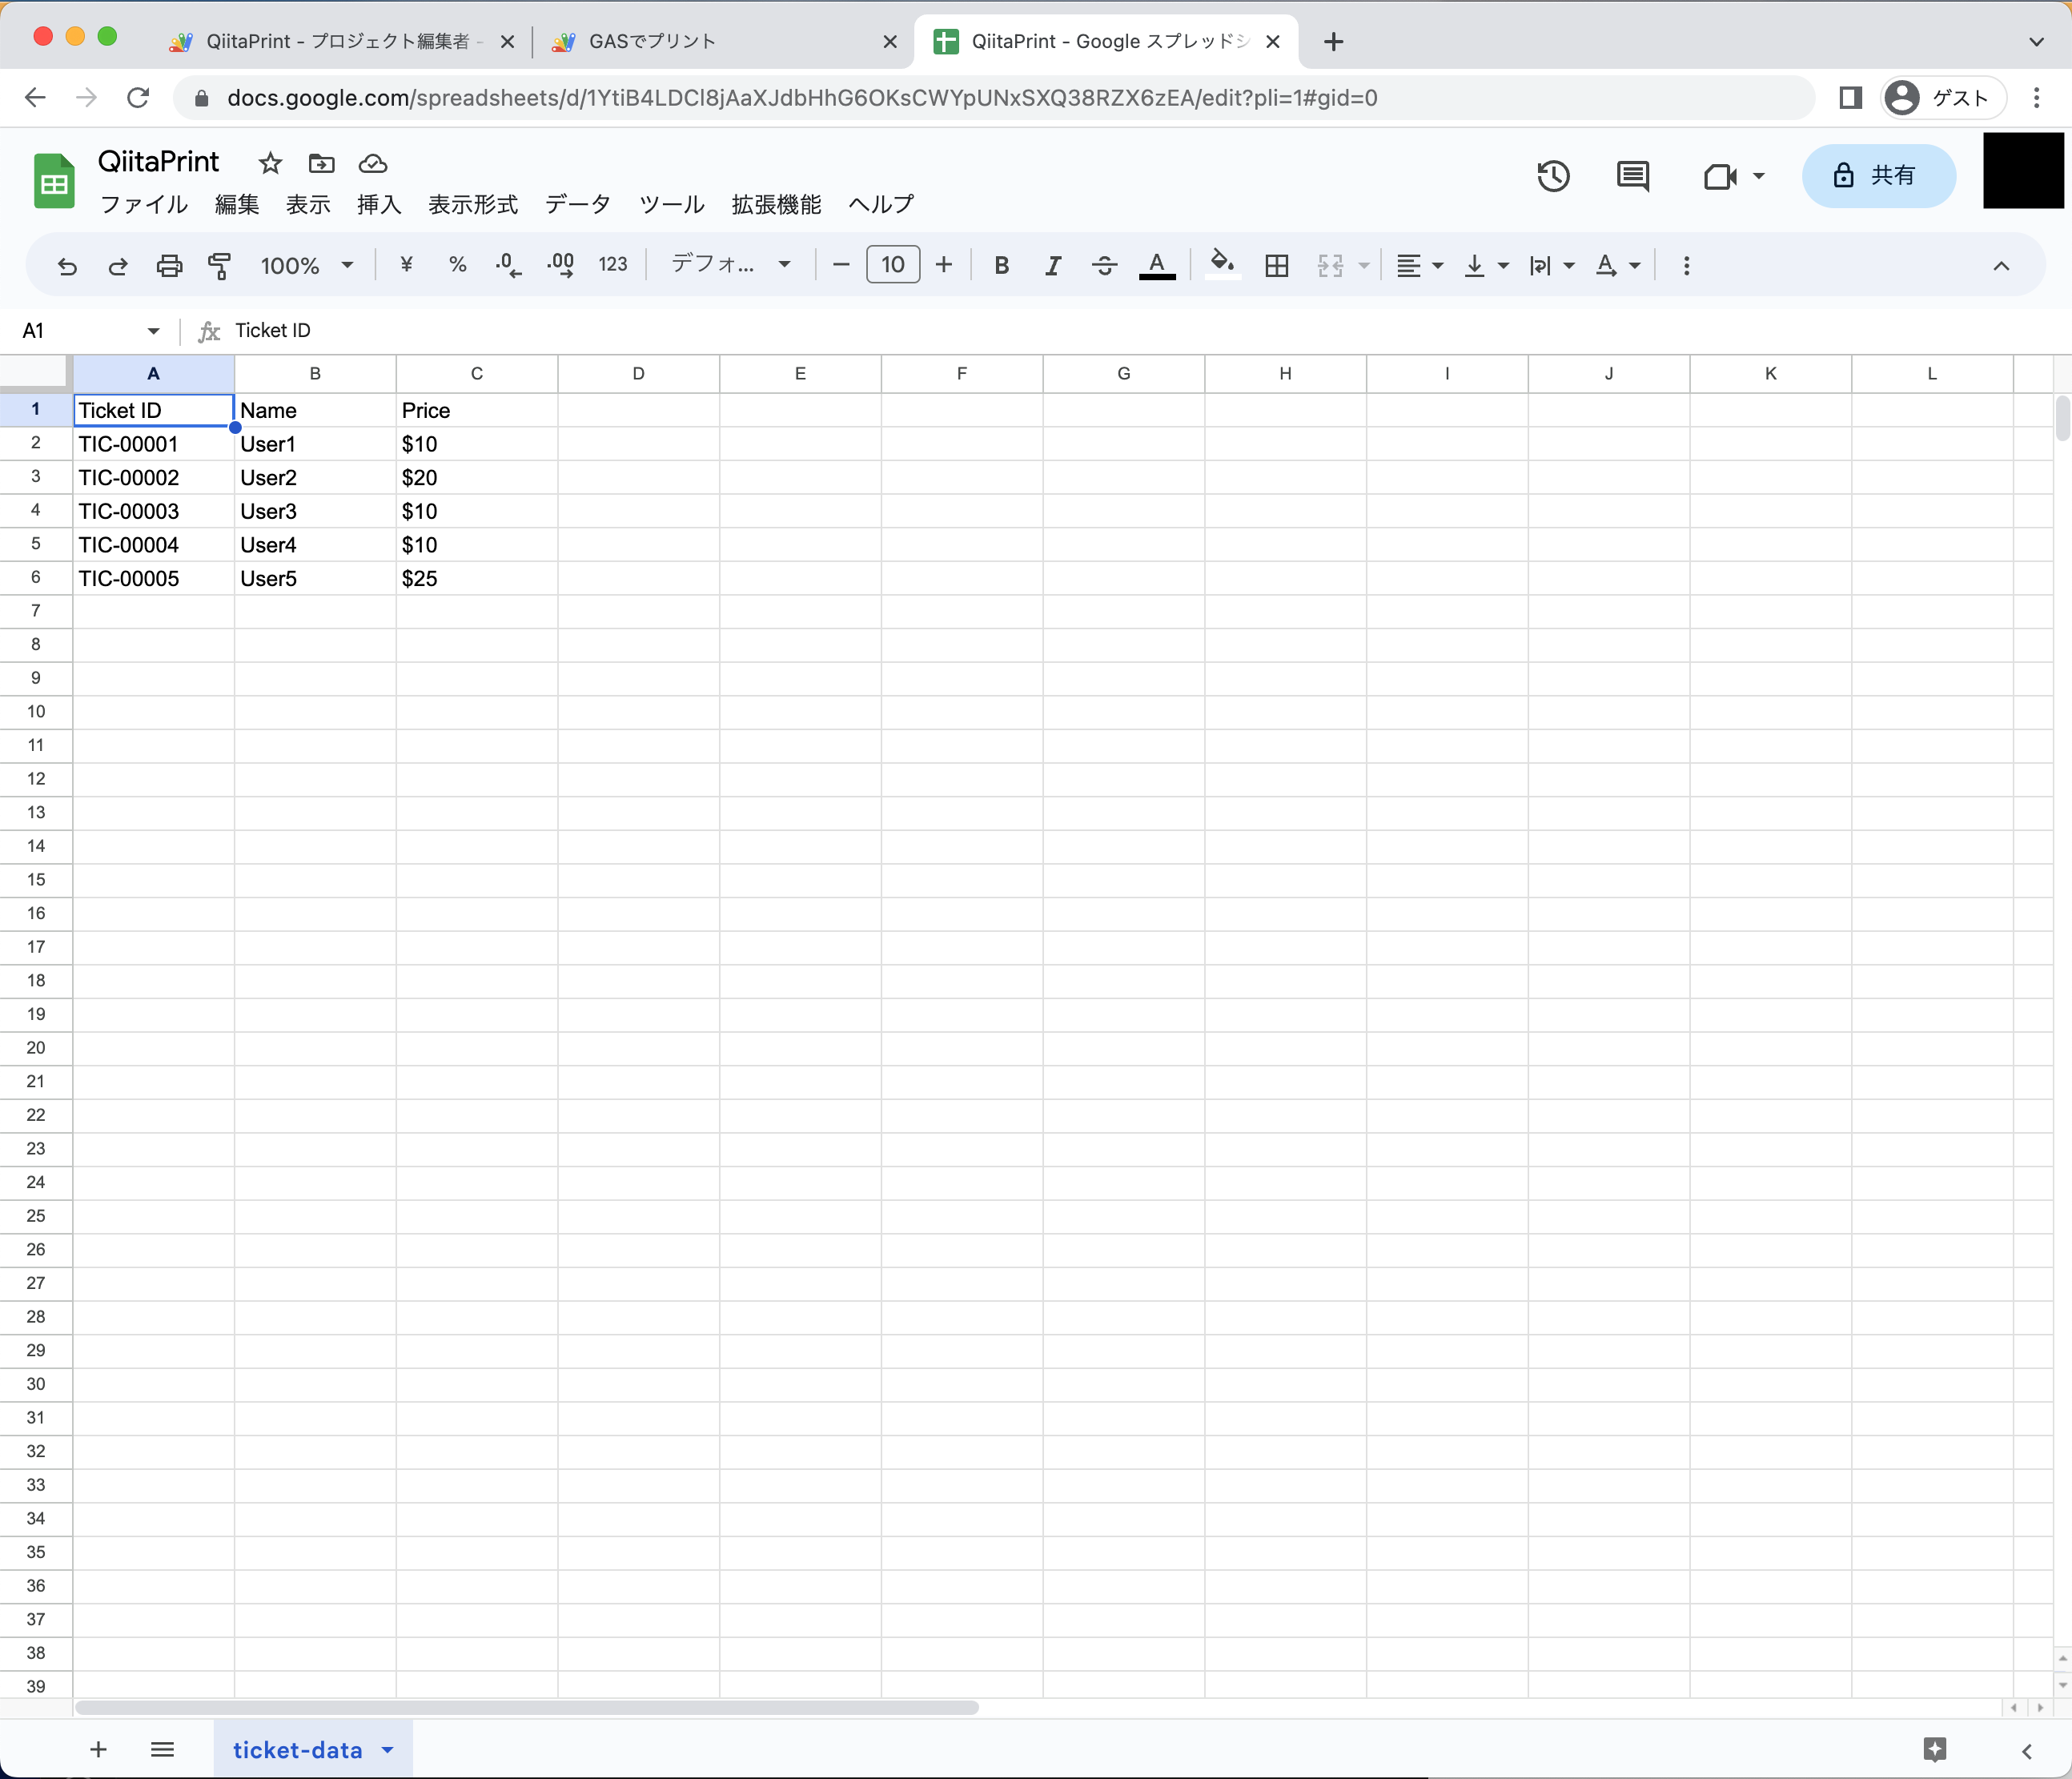Open the ticket-data sheet tab menu arrow

[x=388, y=1750]
